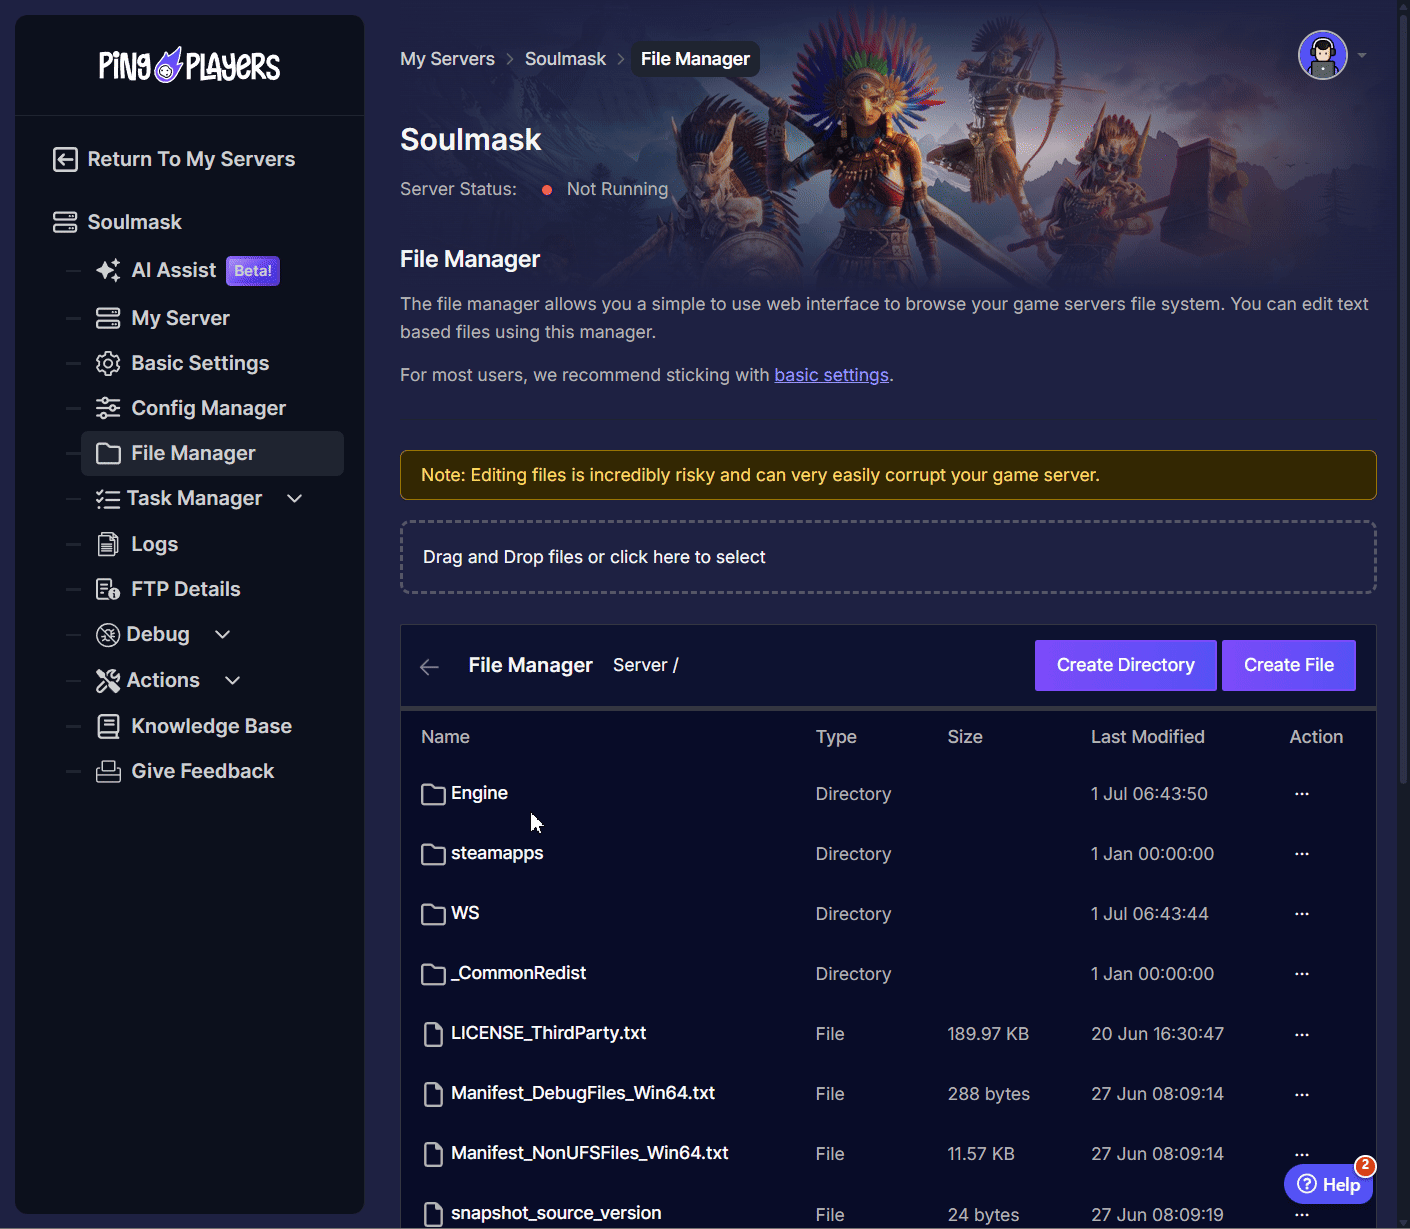The image size is (1410, 1229).
Task: Open action menu for _CommonRedist directory
Action: click(x=1301, y=974)
